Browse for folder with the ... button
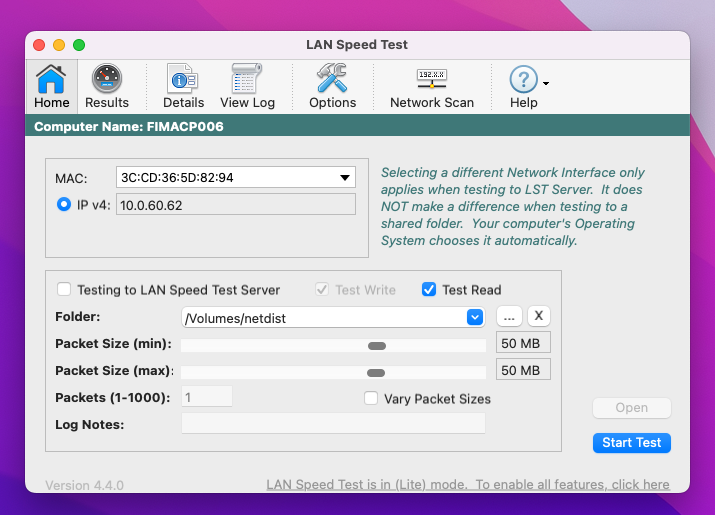715x515 pixels. pyautogui.click(x=509, y=316)
